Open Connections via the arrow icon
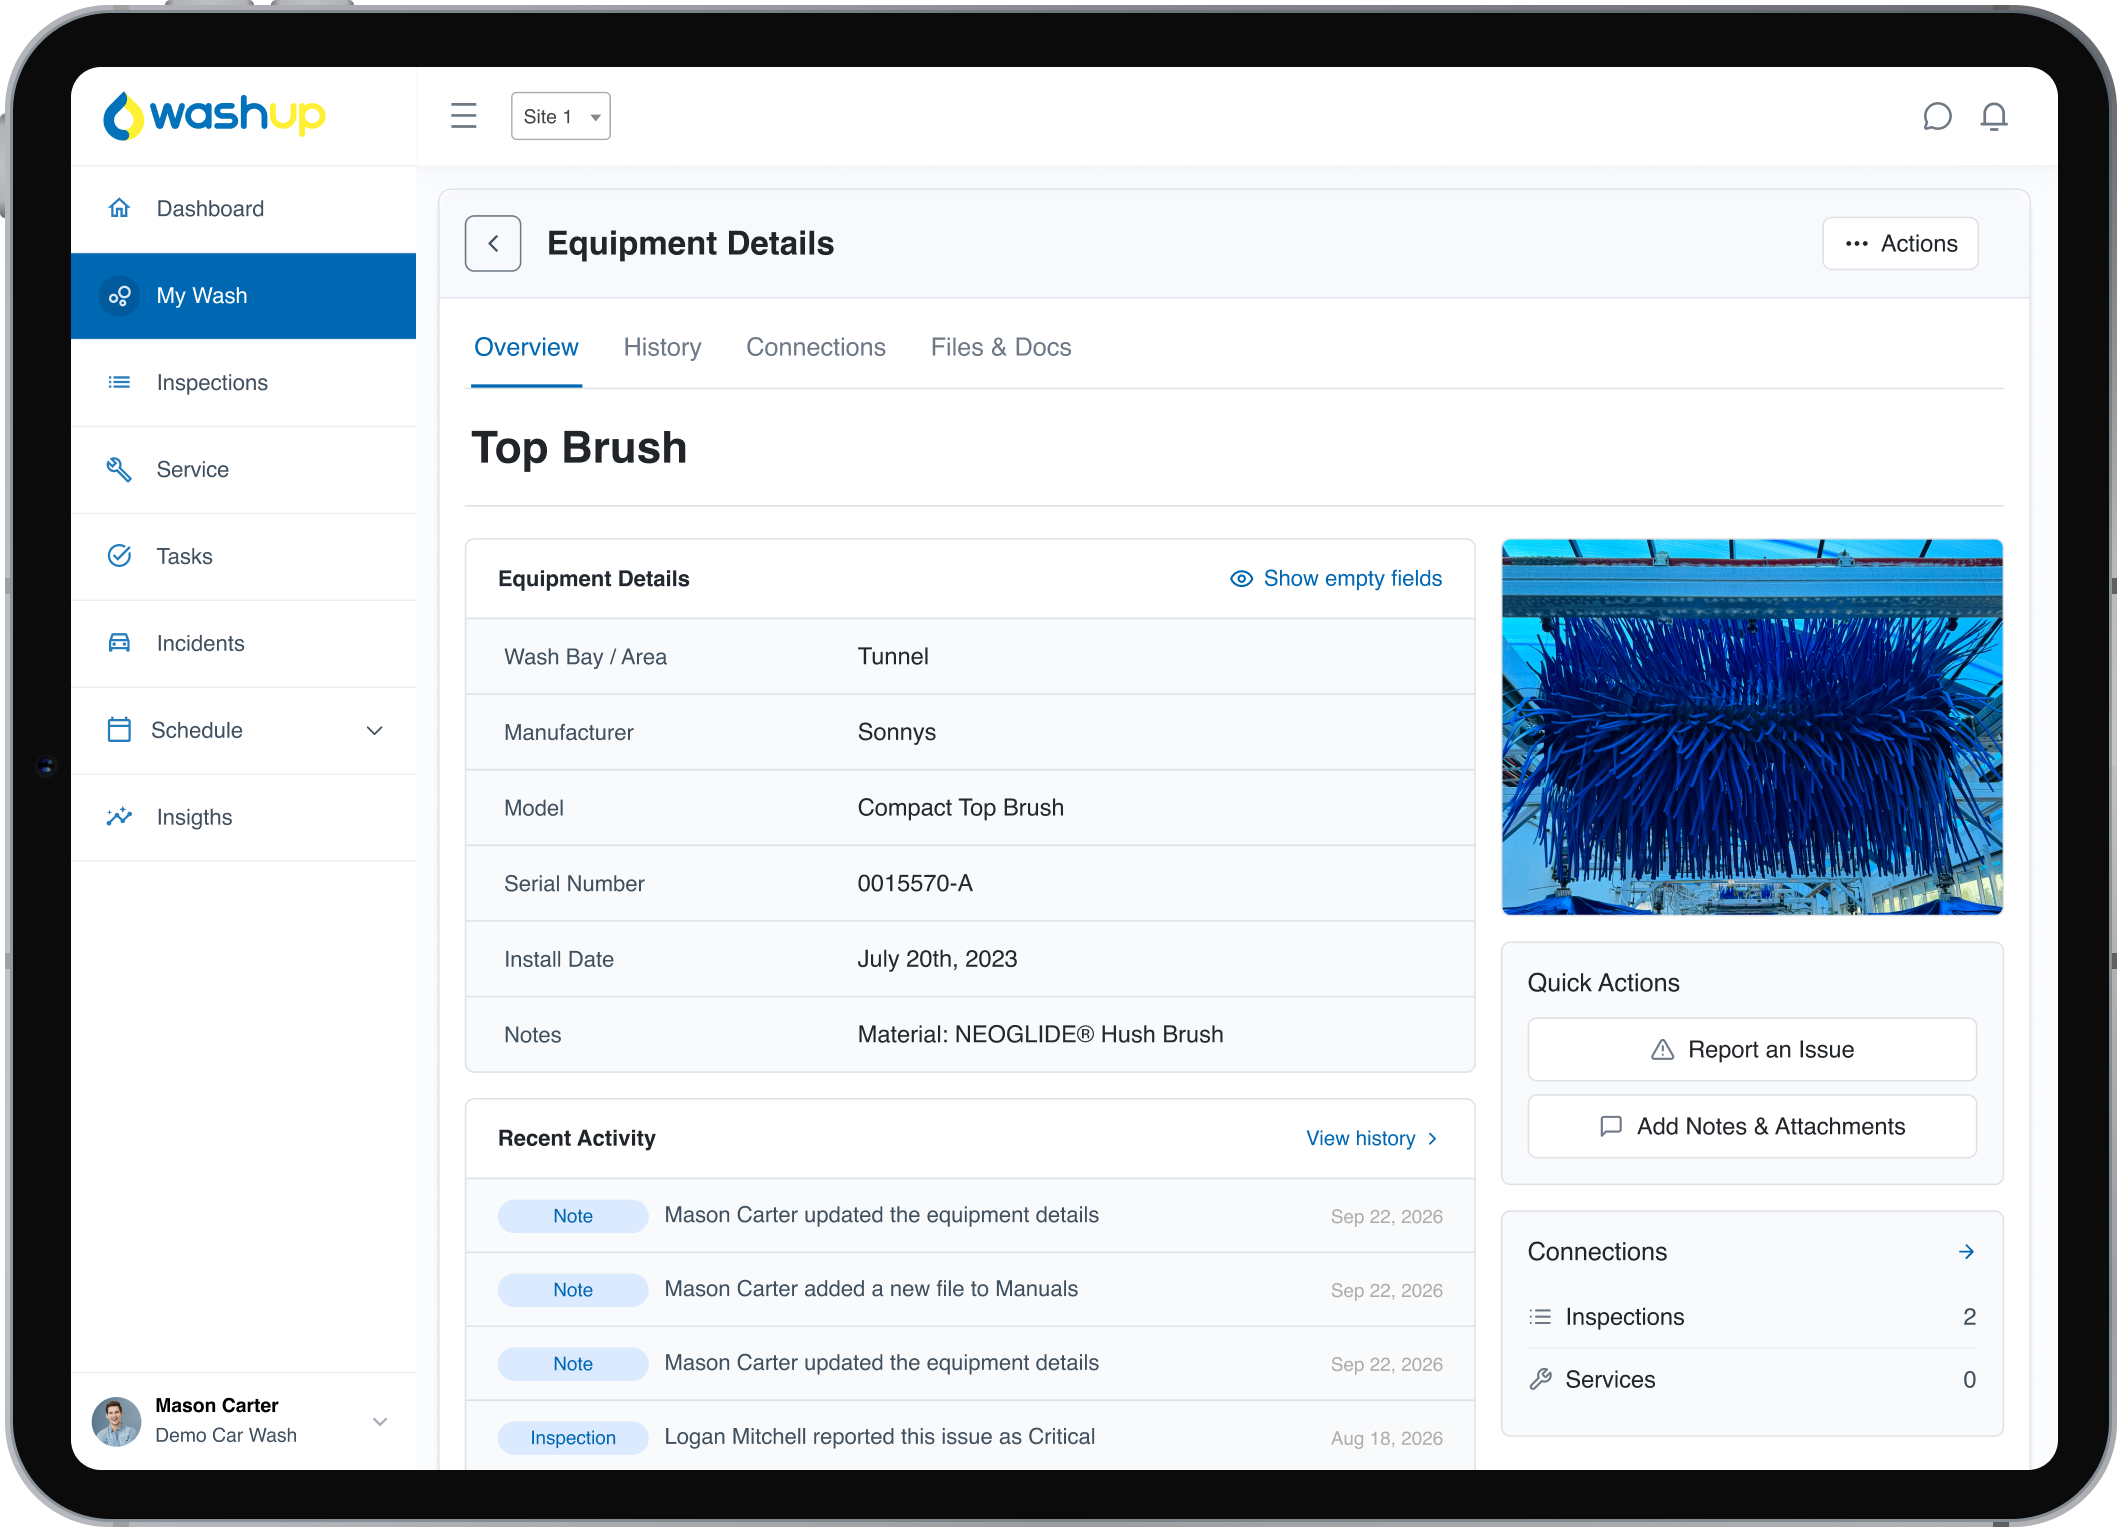The width and height of the screenshot is (2117, 1527). 1966,1252
